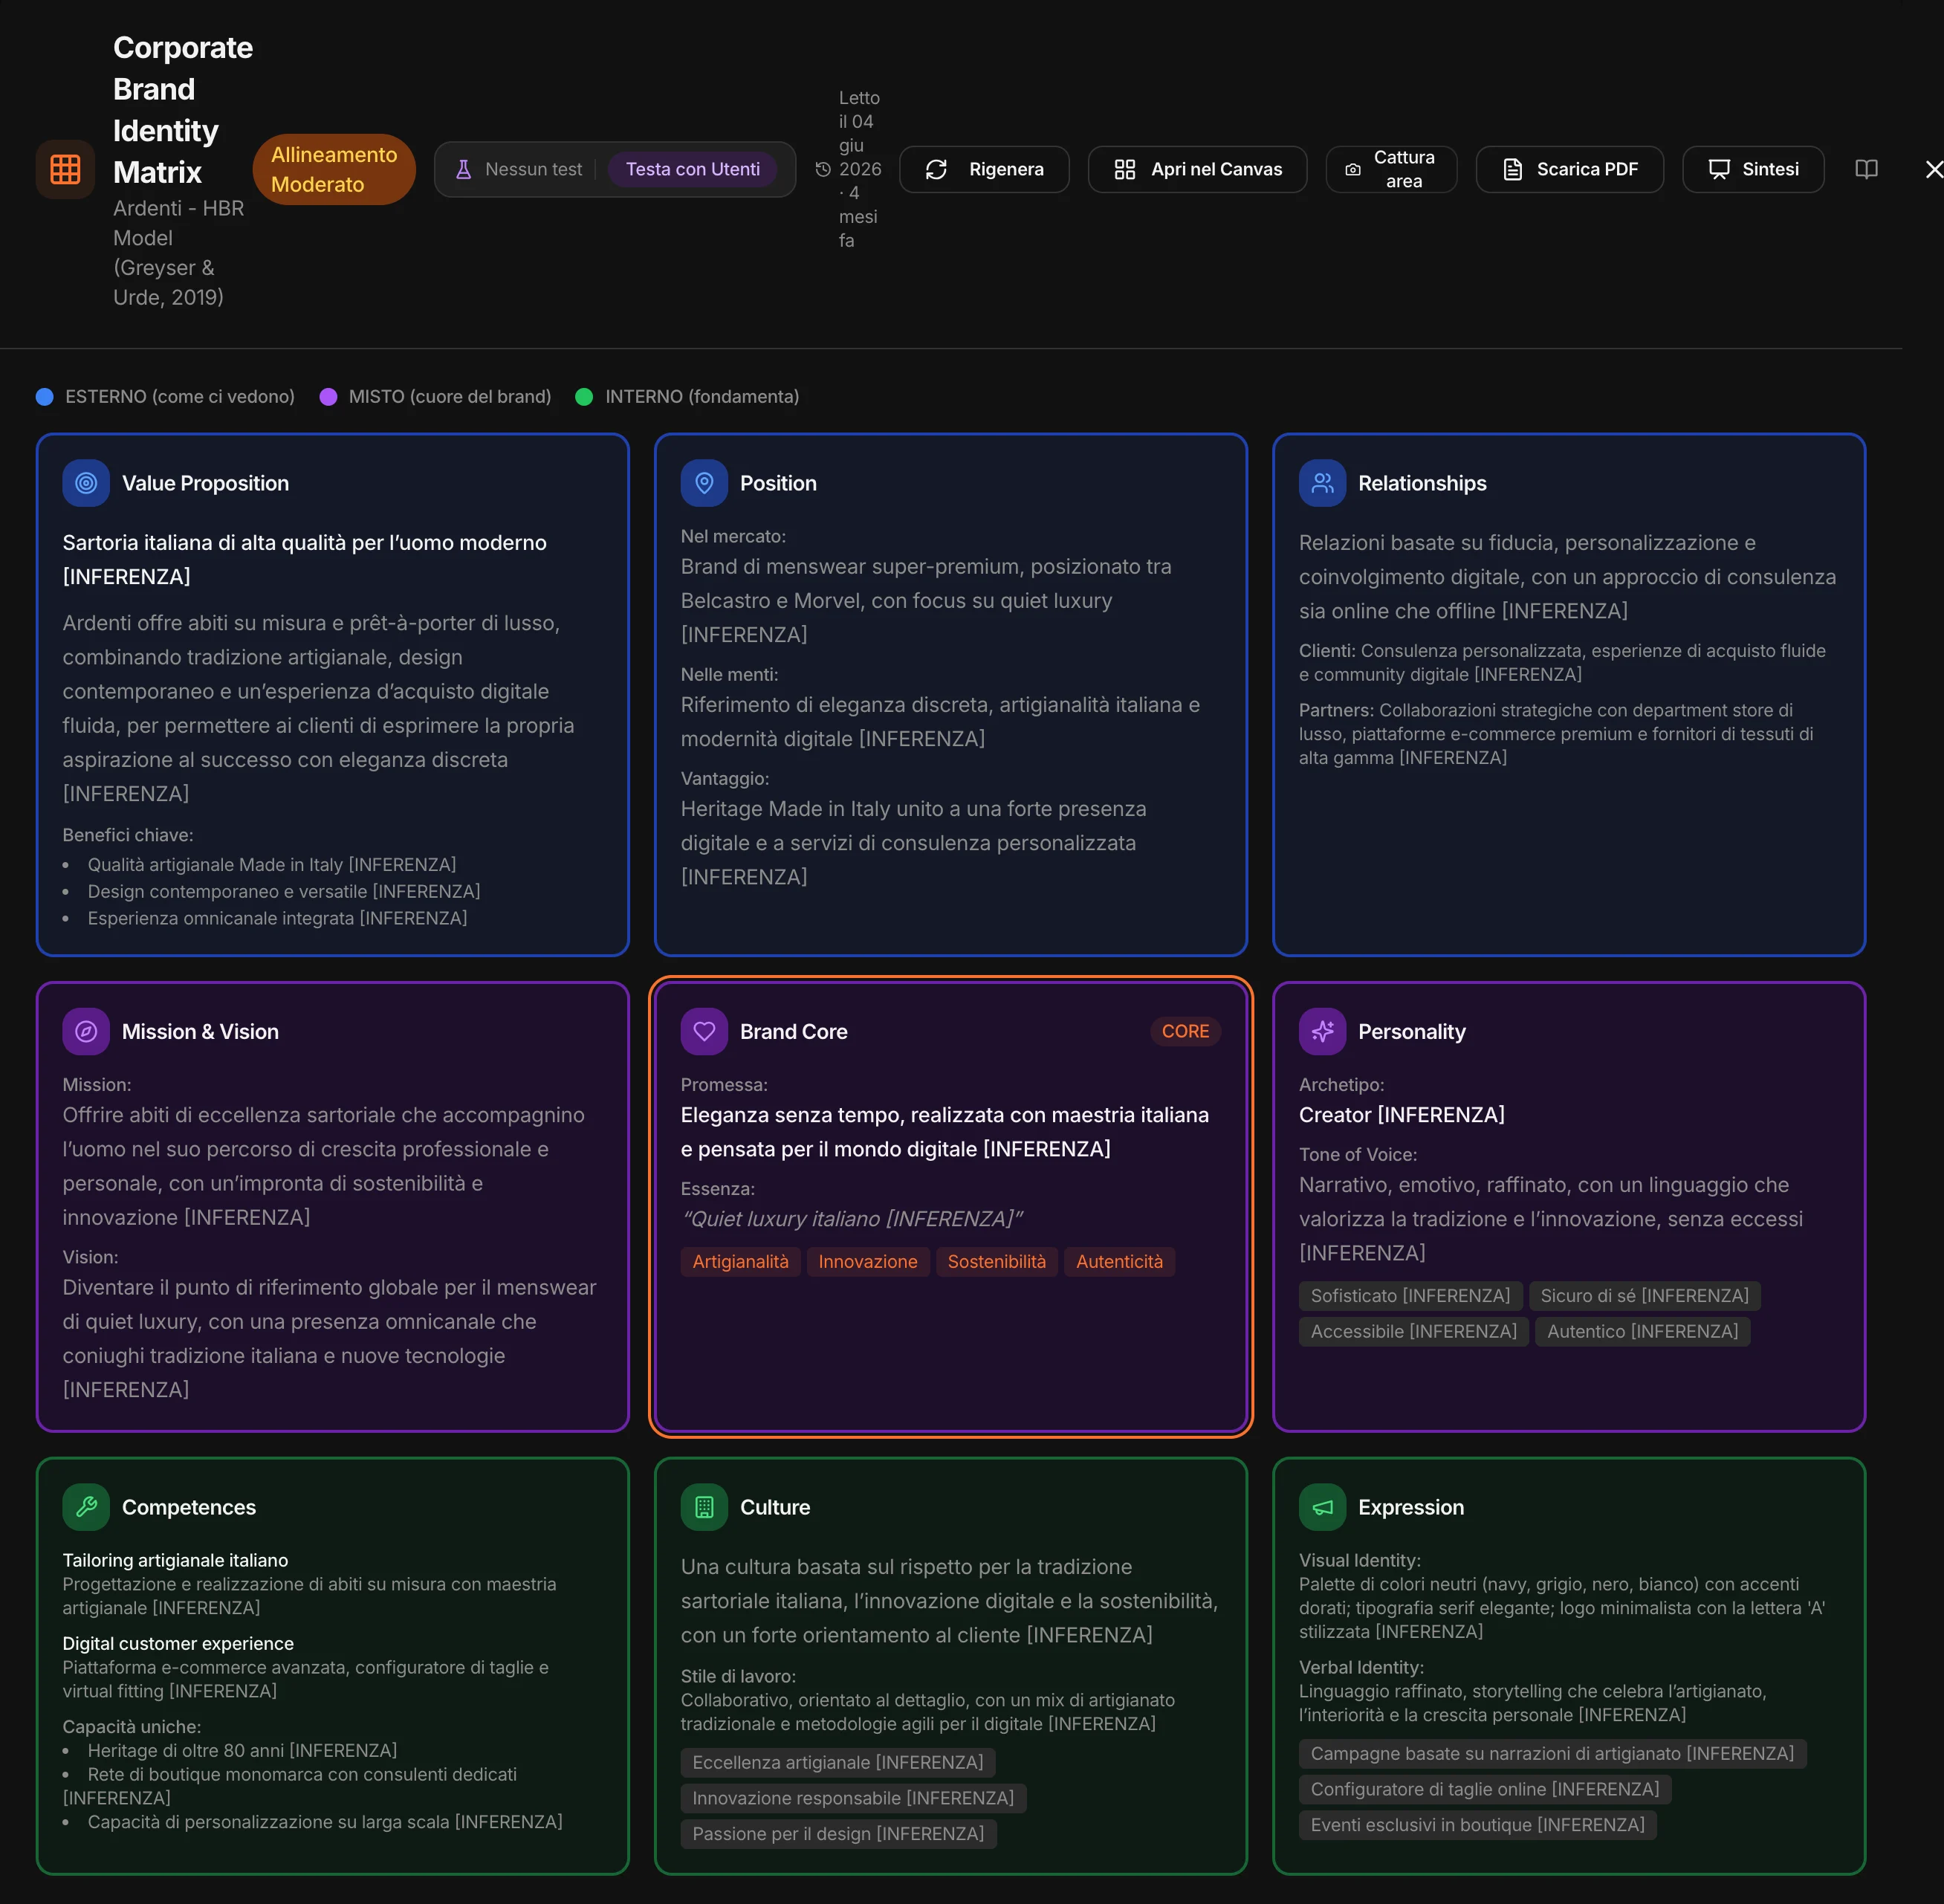This screenshot has width=1944, height=1904.
Task: Click the Position map pin icon
Action: tap(704, 483)
